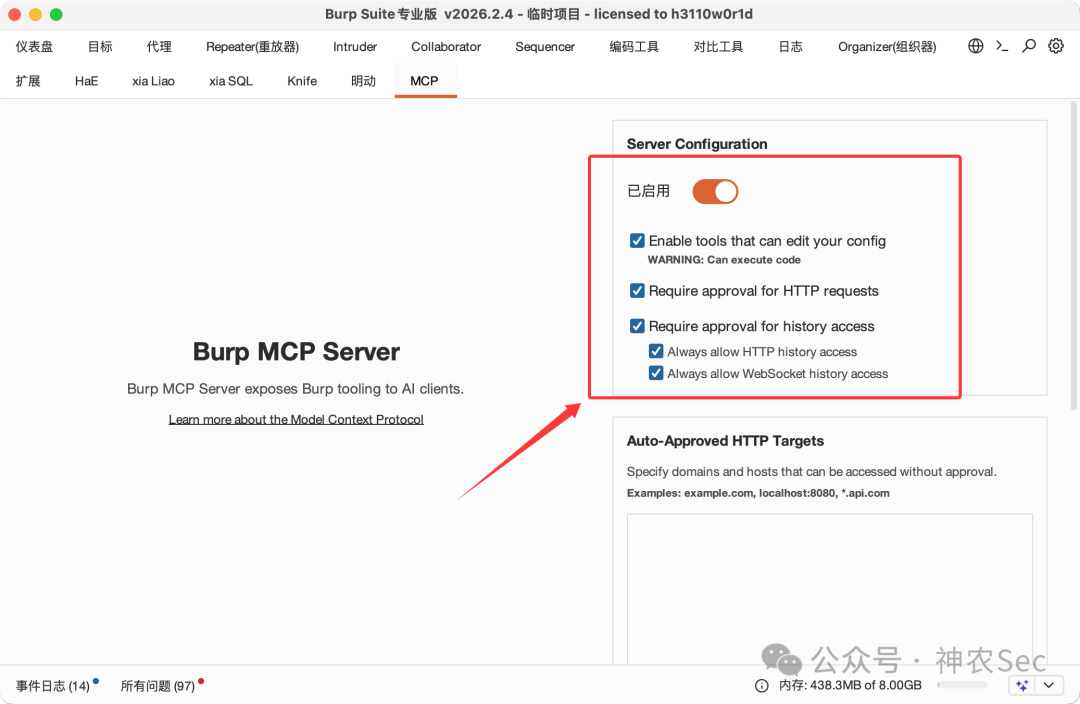Click the 内存: 438.3MB of 8.00GB text
The image size is (1080, 704).
850,685
